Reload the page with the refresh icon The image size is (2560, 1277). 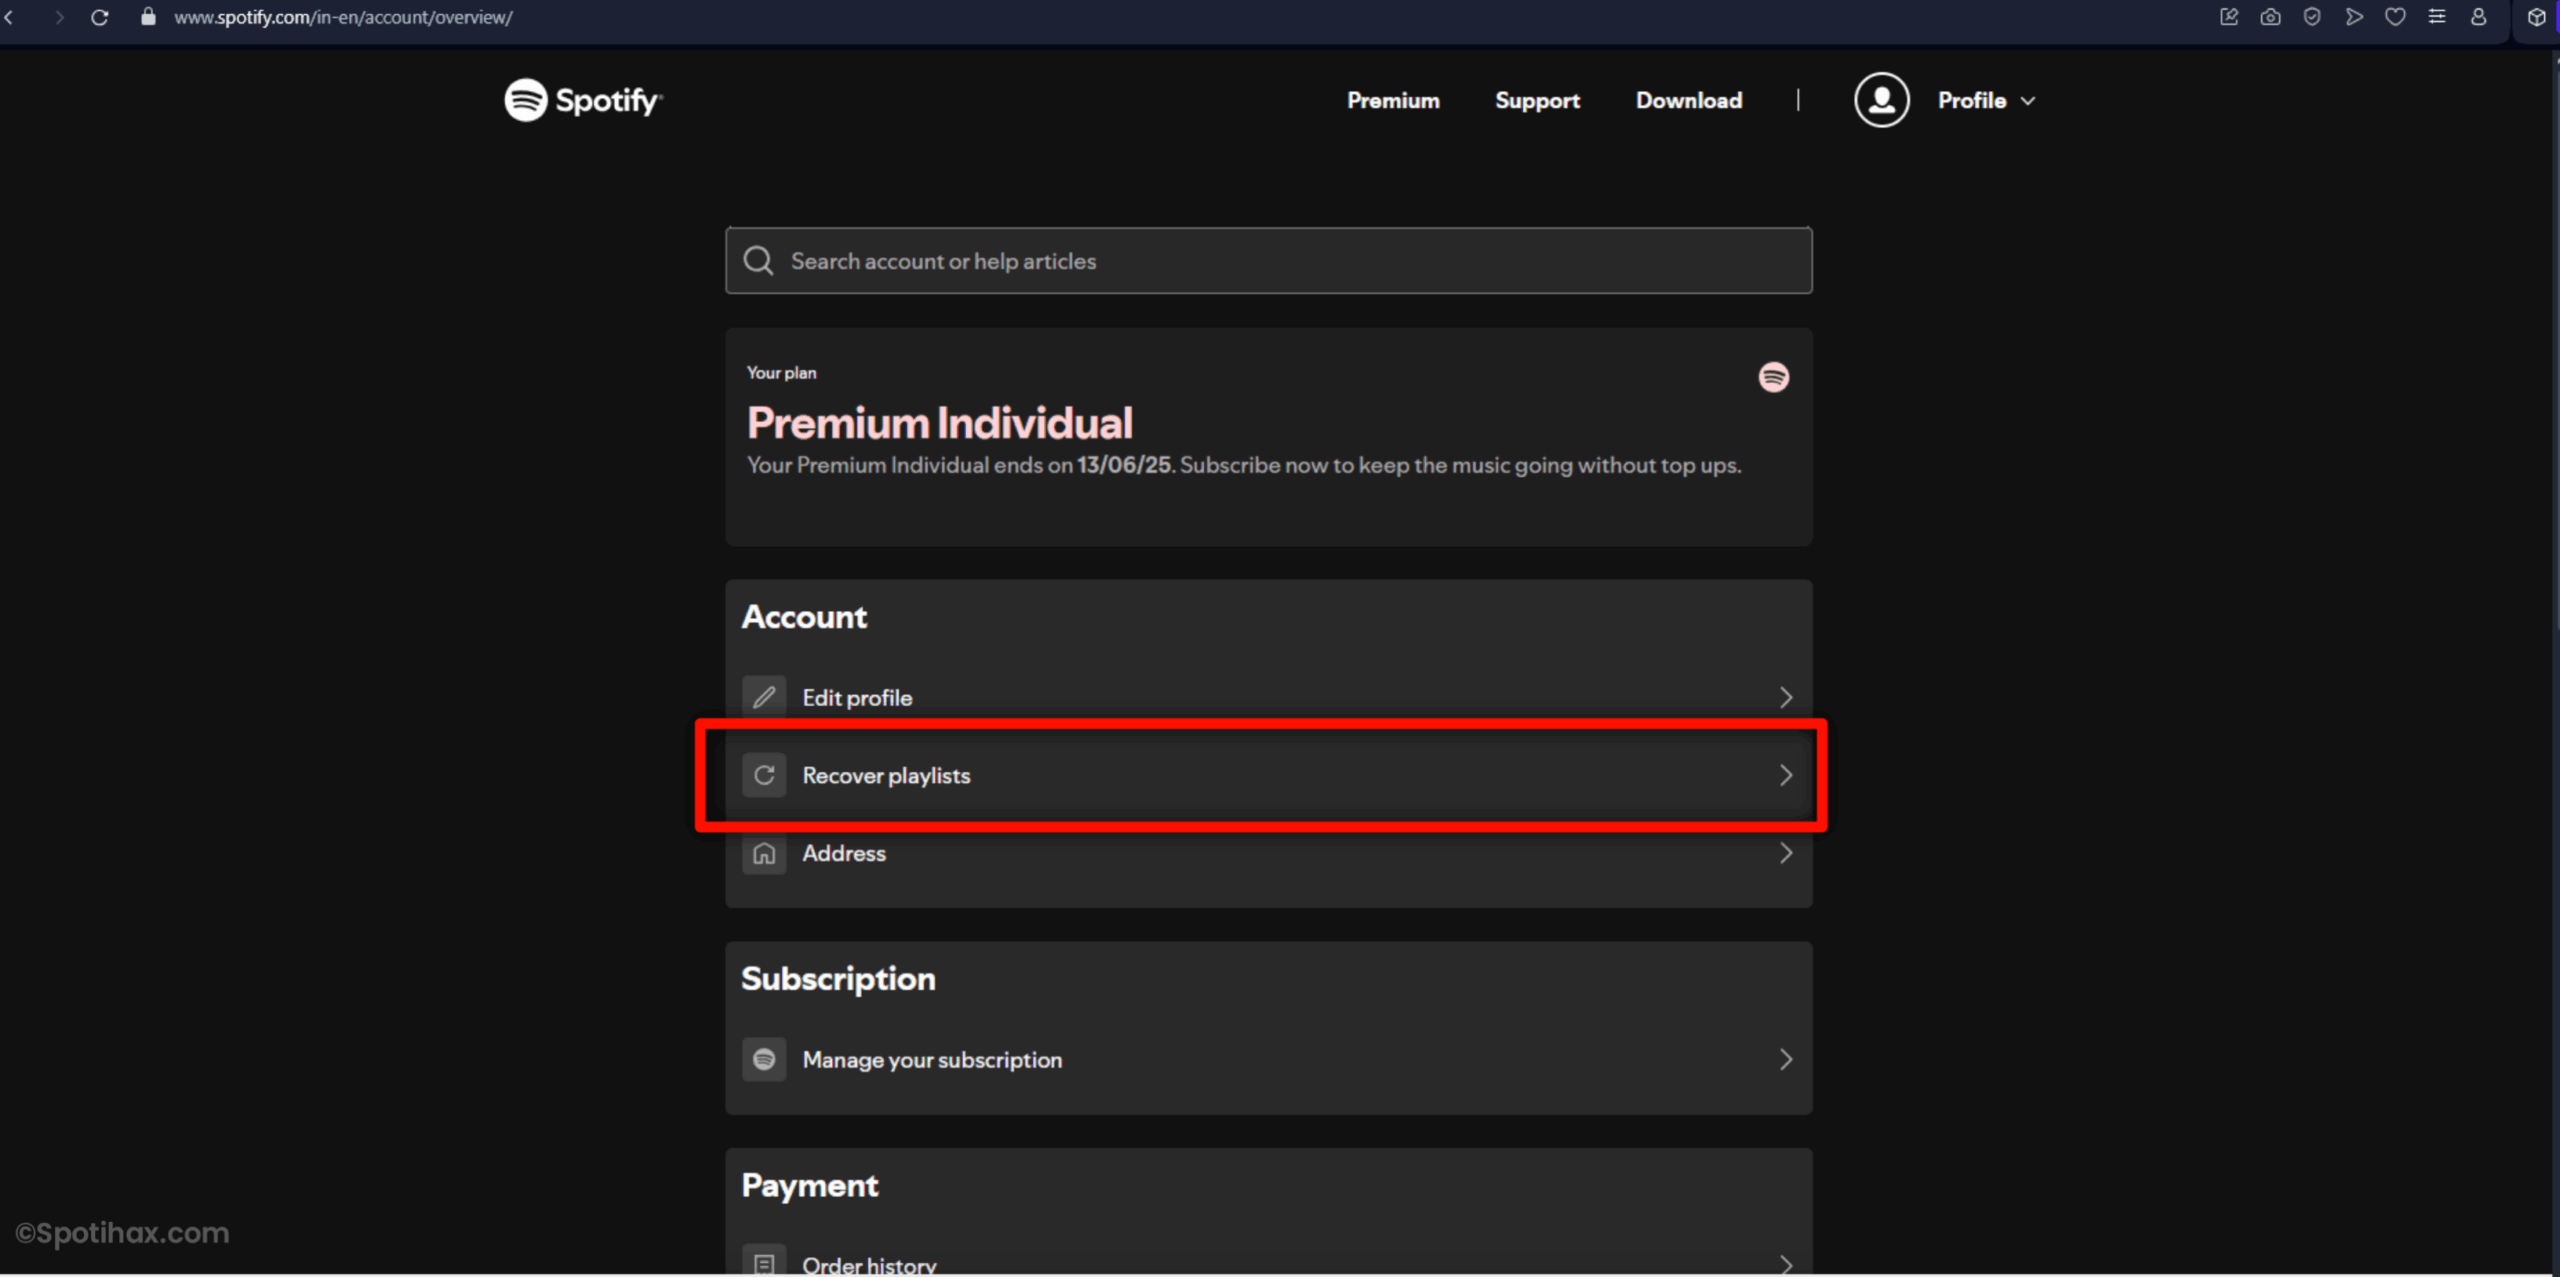[99, 17]
